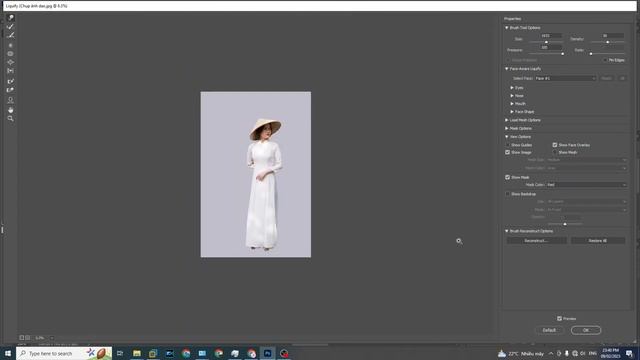Uncheck the Show Image checkbox
640x360 pixels.
pos(508,152)
